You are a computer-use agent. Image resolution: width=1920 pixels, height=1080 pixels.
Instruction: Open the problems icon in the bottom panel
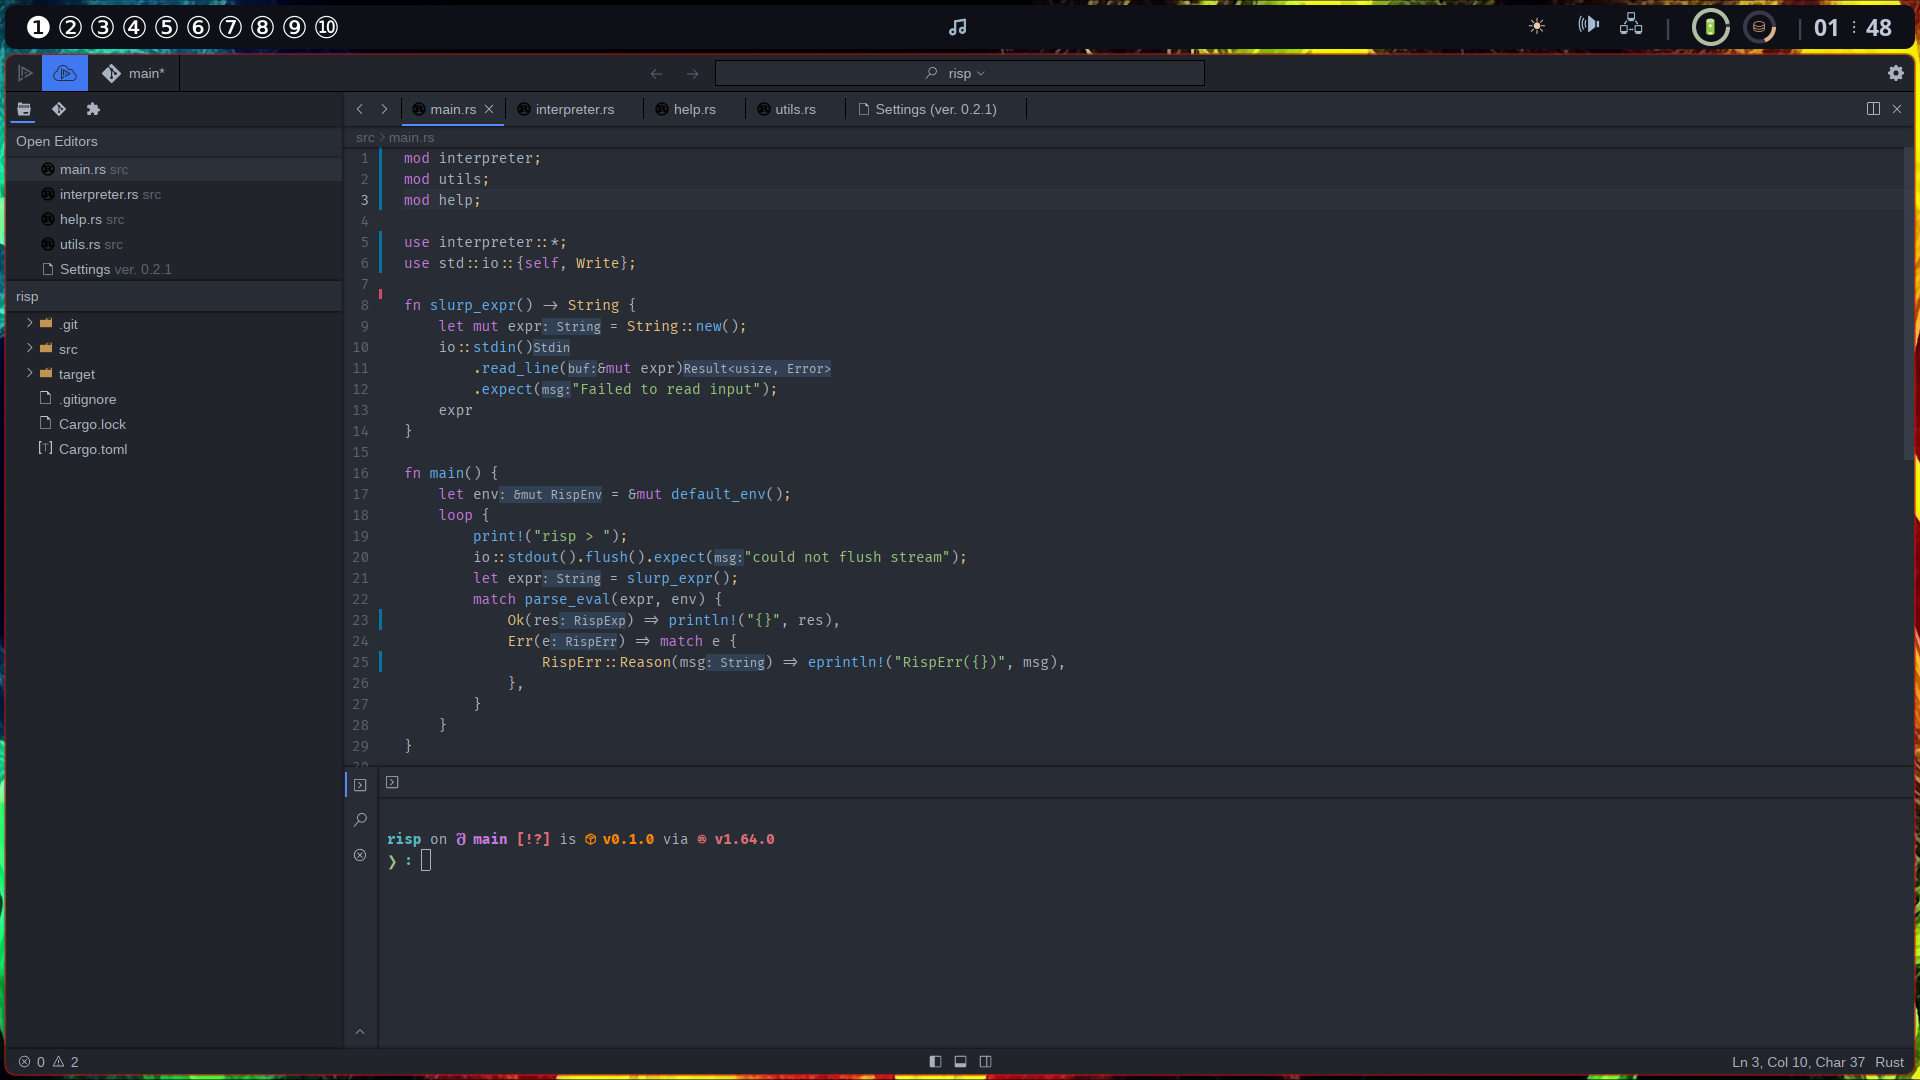pyautogui.click(x=360, y=855)
